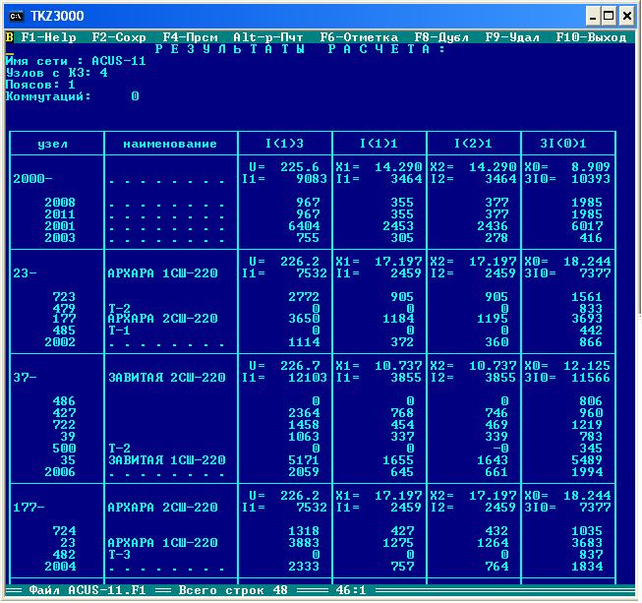
Task: Click branch node 485
Action: 64,330
